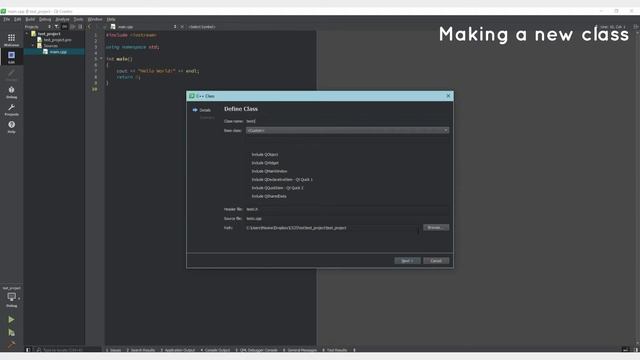Screen dimensions: 640x360
Task: Click the Browse button next to Path
Action: coord(436,227)
